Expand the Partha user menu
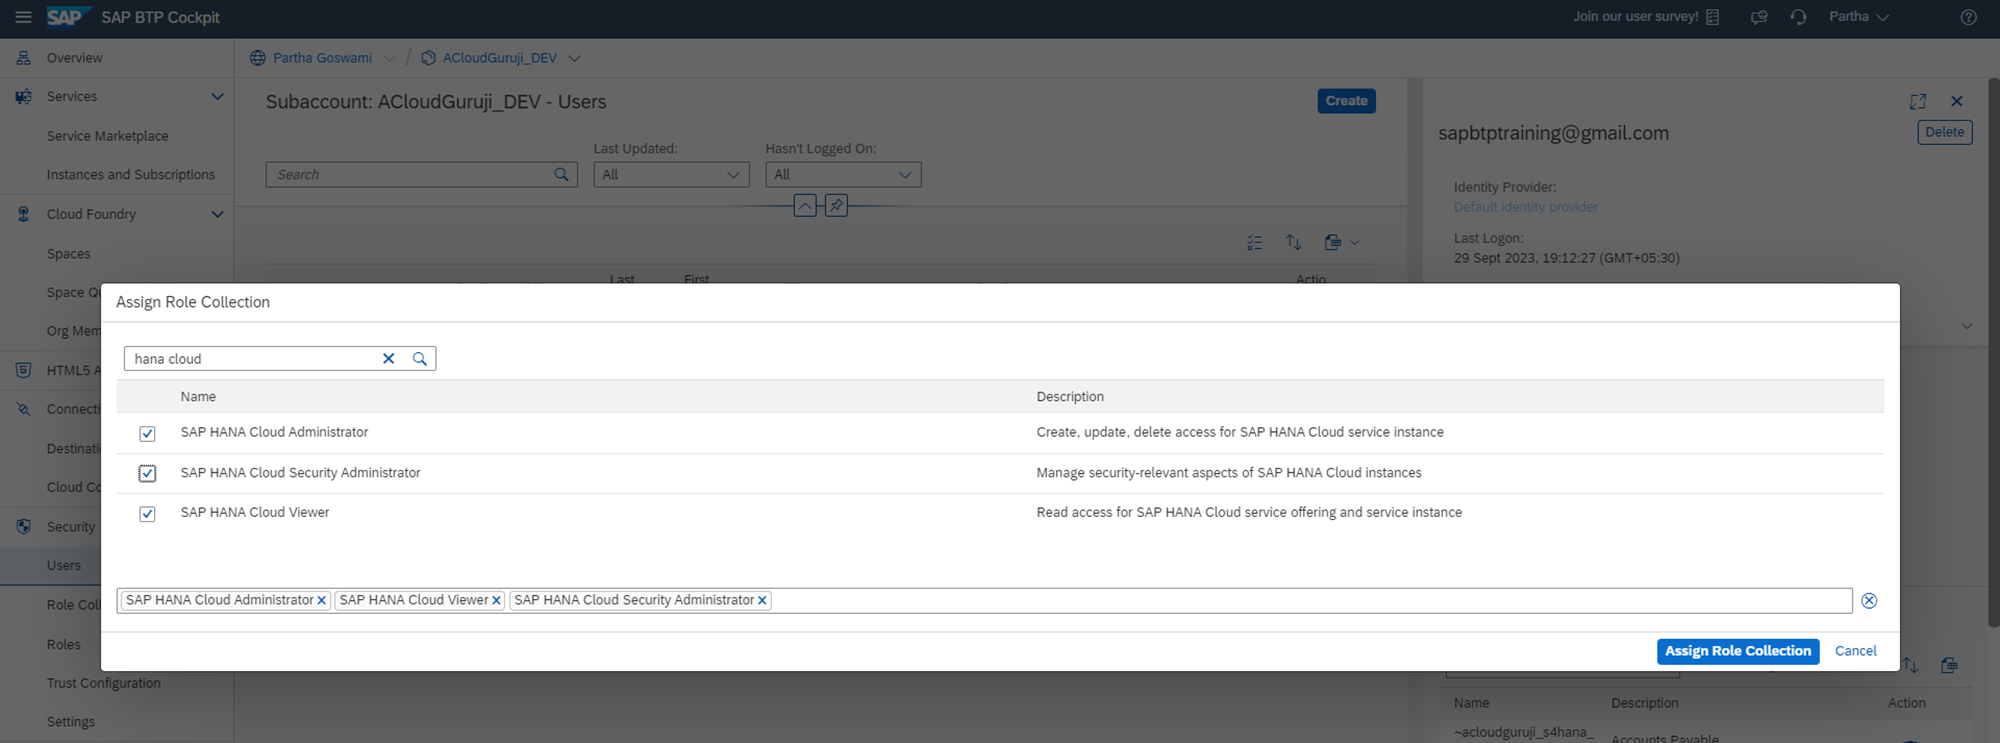 tap(1858, 17)
